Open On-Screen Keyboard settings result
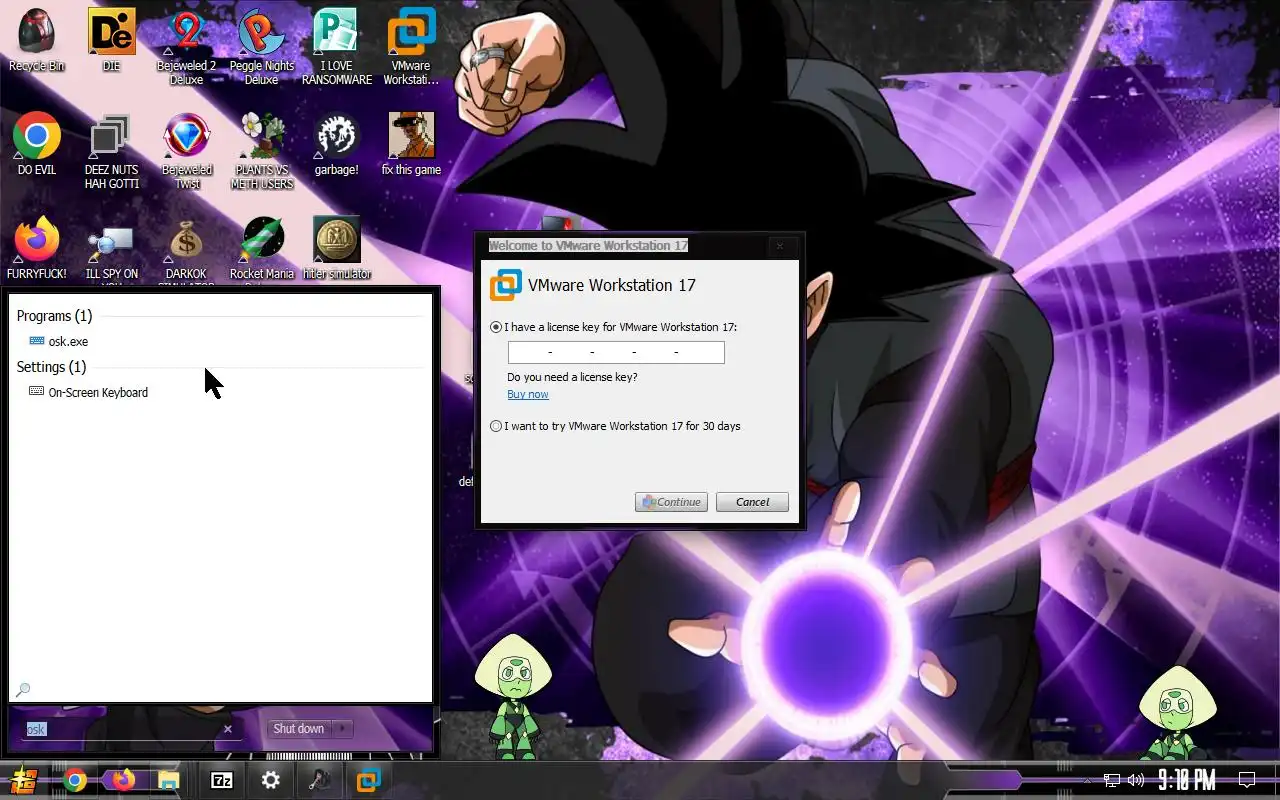The height and width of the screenshot is (800, 1280). (89, 393)
